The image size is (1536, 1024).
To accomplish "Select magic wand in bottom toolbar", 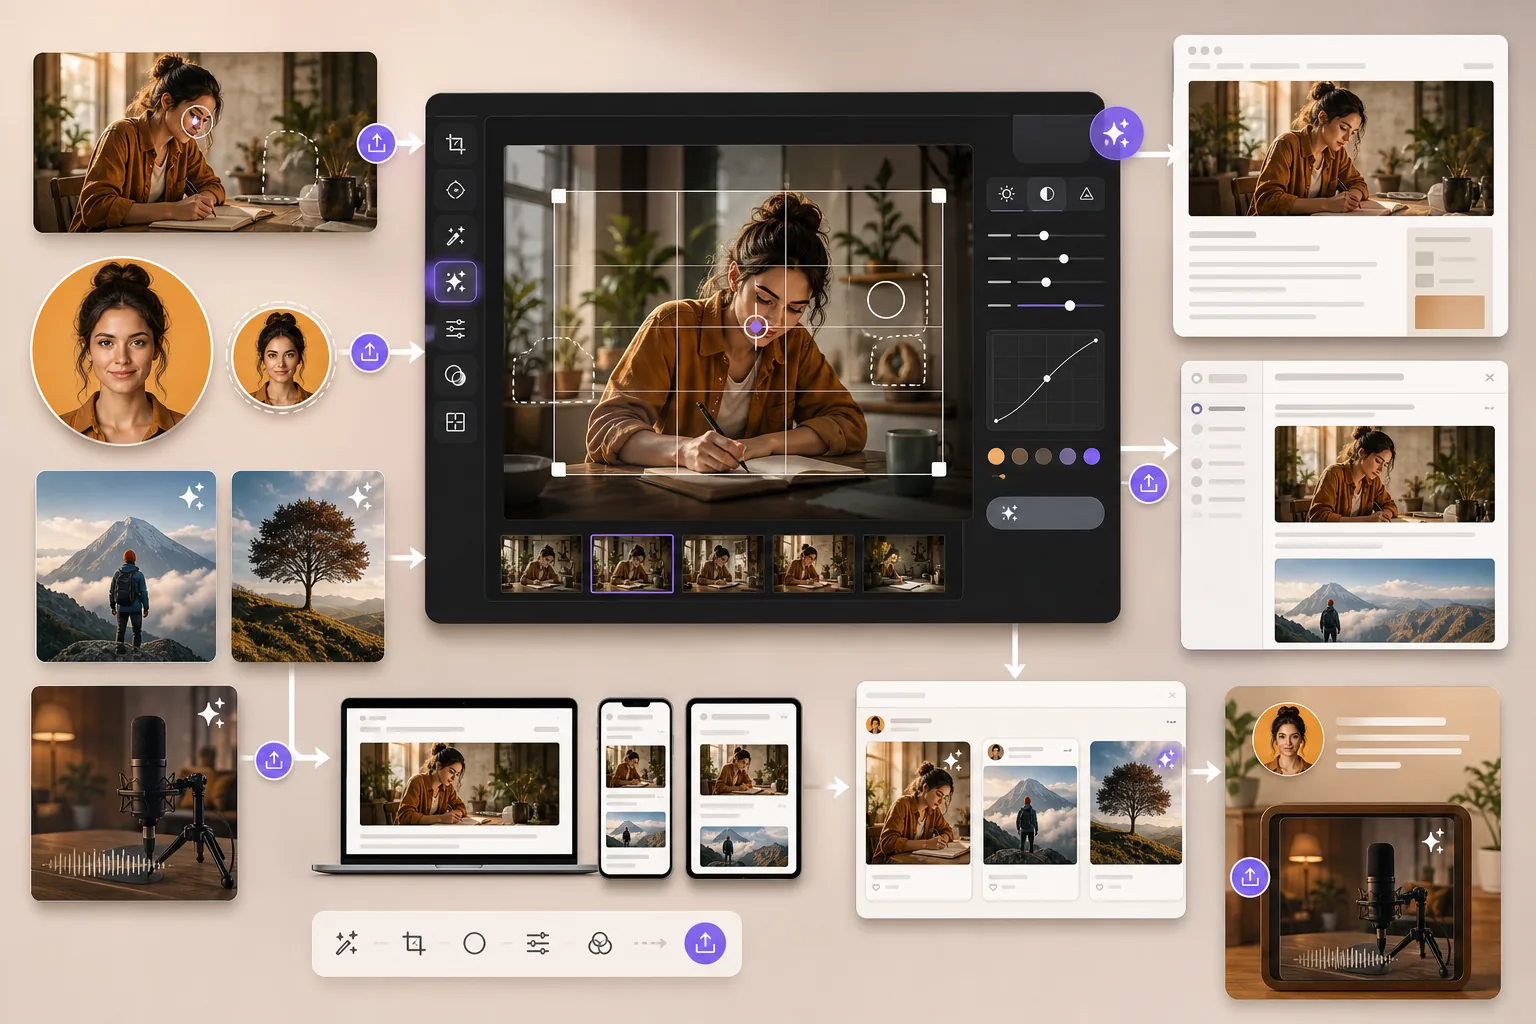I will point(347,943).
